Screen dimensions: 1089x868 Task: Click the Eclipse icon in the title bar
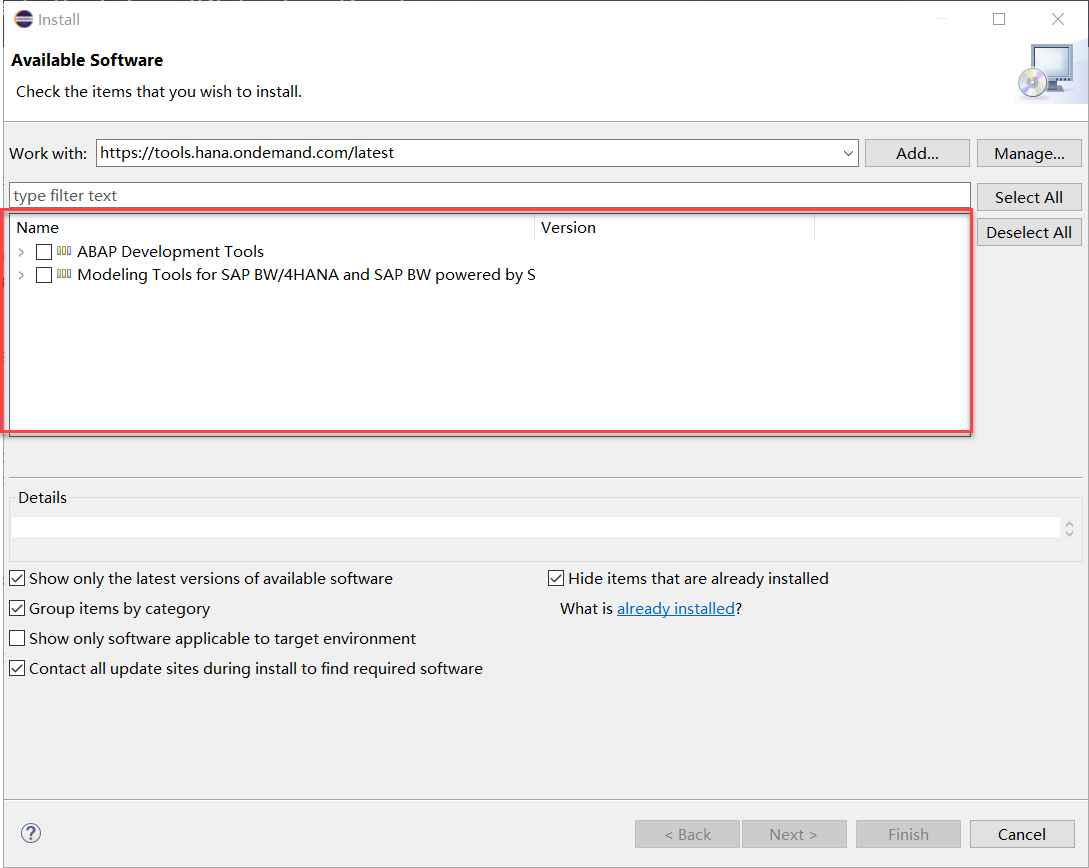pos(24,19)
